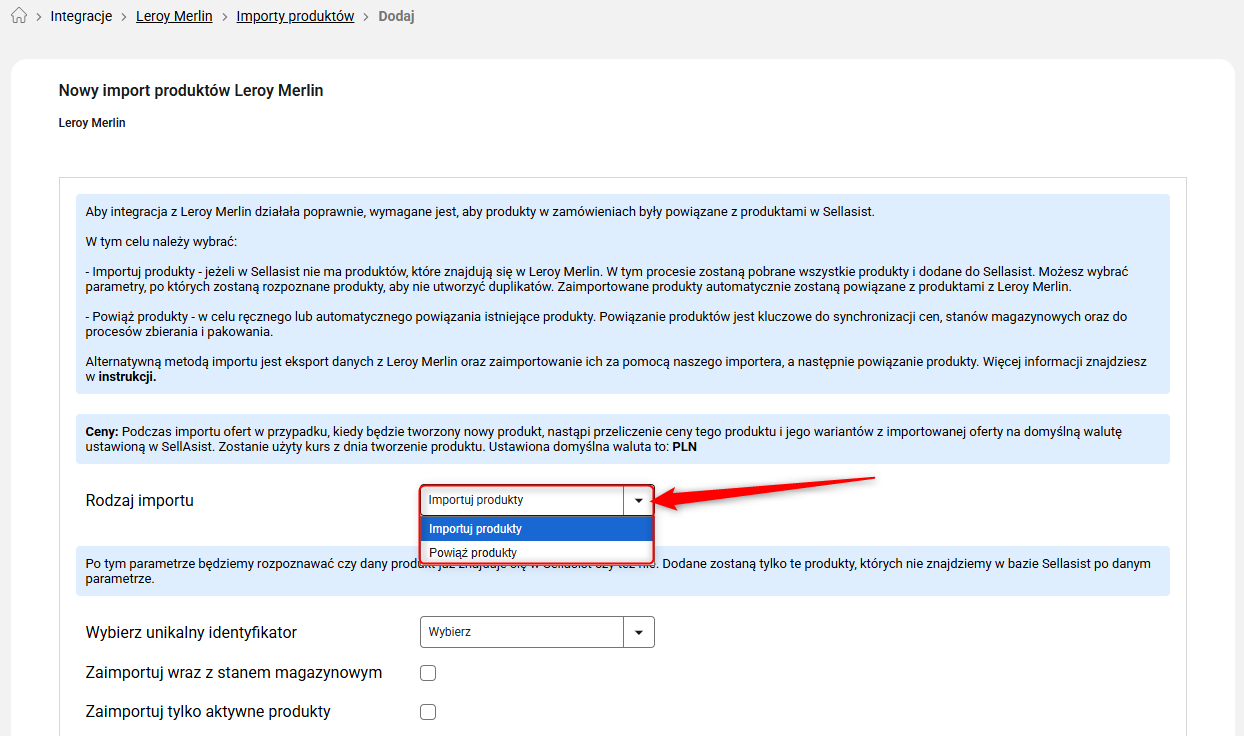Expand the unique identifier dropdown arrow
Image resolution: width=1244 pixels, height=736 pixels.
(x=639, y=632)
